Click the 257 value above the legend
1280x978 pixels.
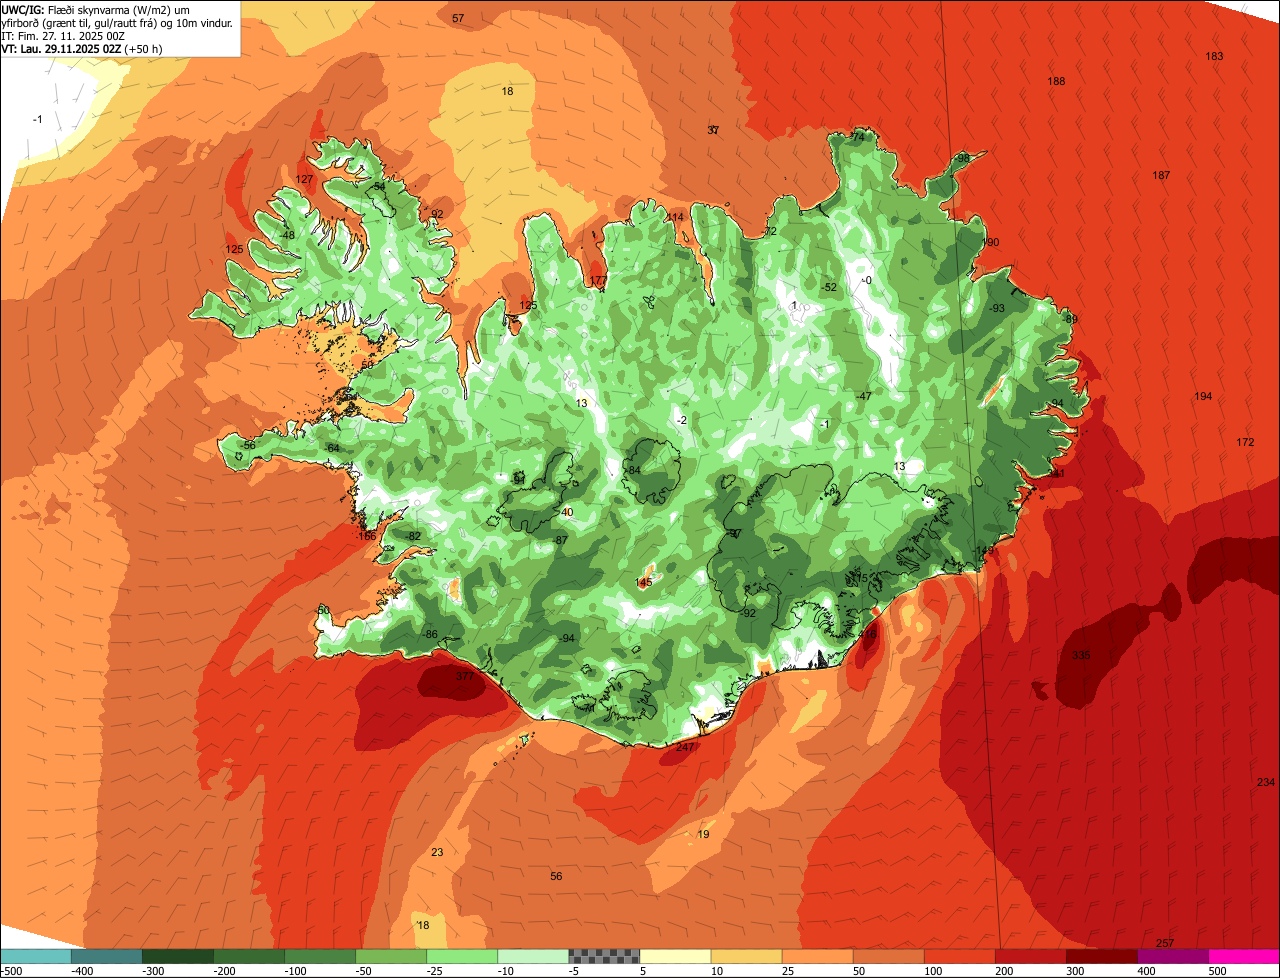(1165, 944)
